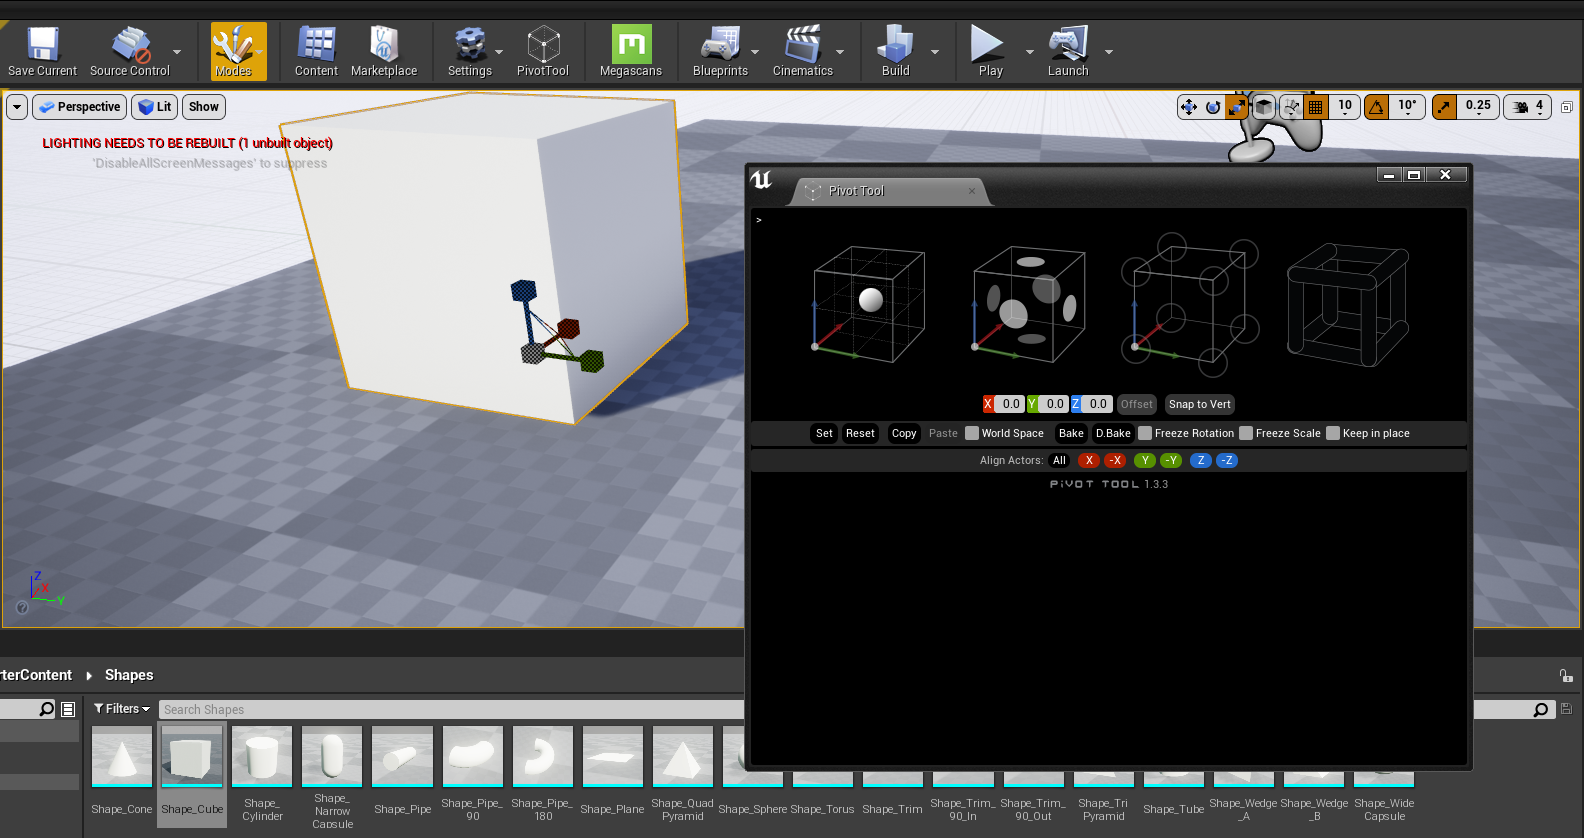This screenshot has height=838, width=1584.
Task: Click the Blueprints toolbar icon
Action: click(720, 45)
